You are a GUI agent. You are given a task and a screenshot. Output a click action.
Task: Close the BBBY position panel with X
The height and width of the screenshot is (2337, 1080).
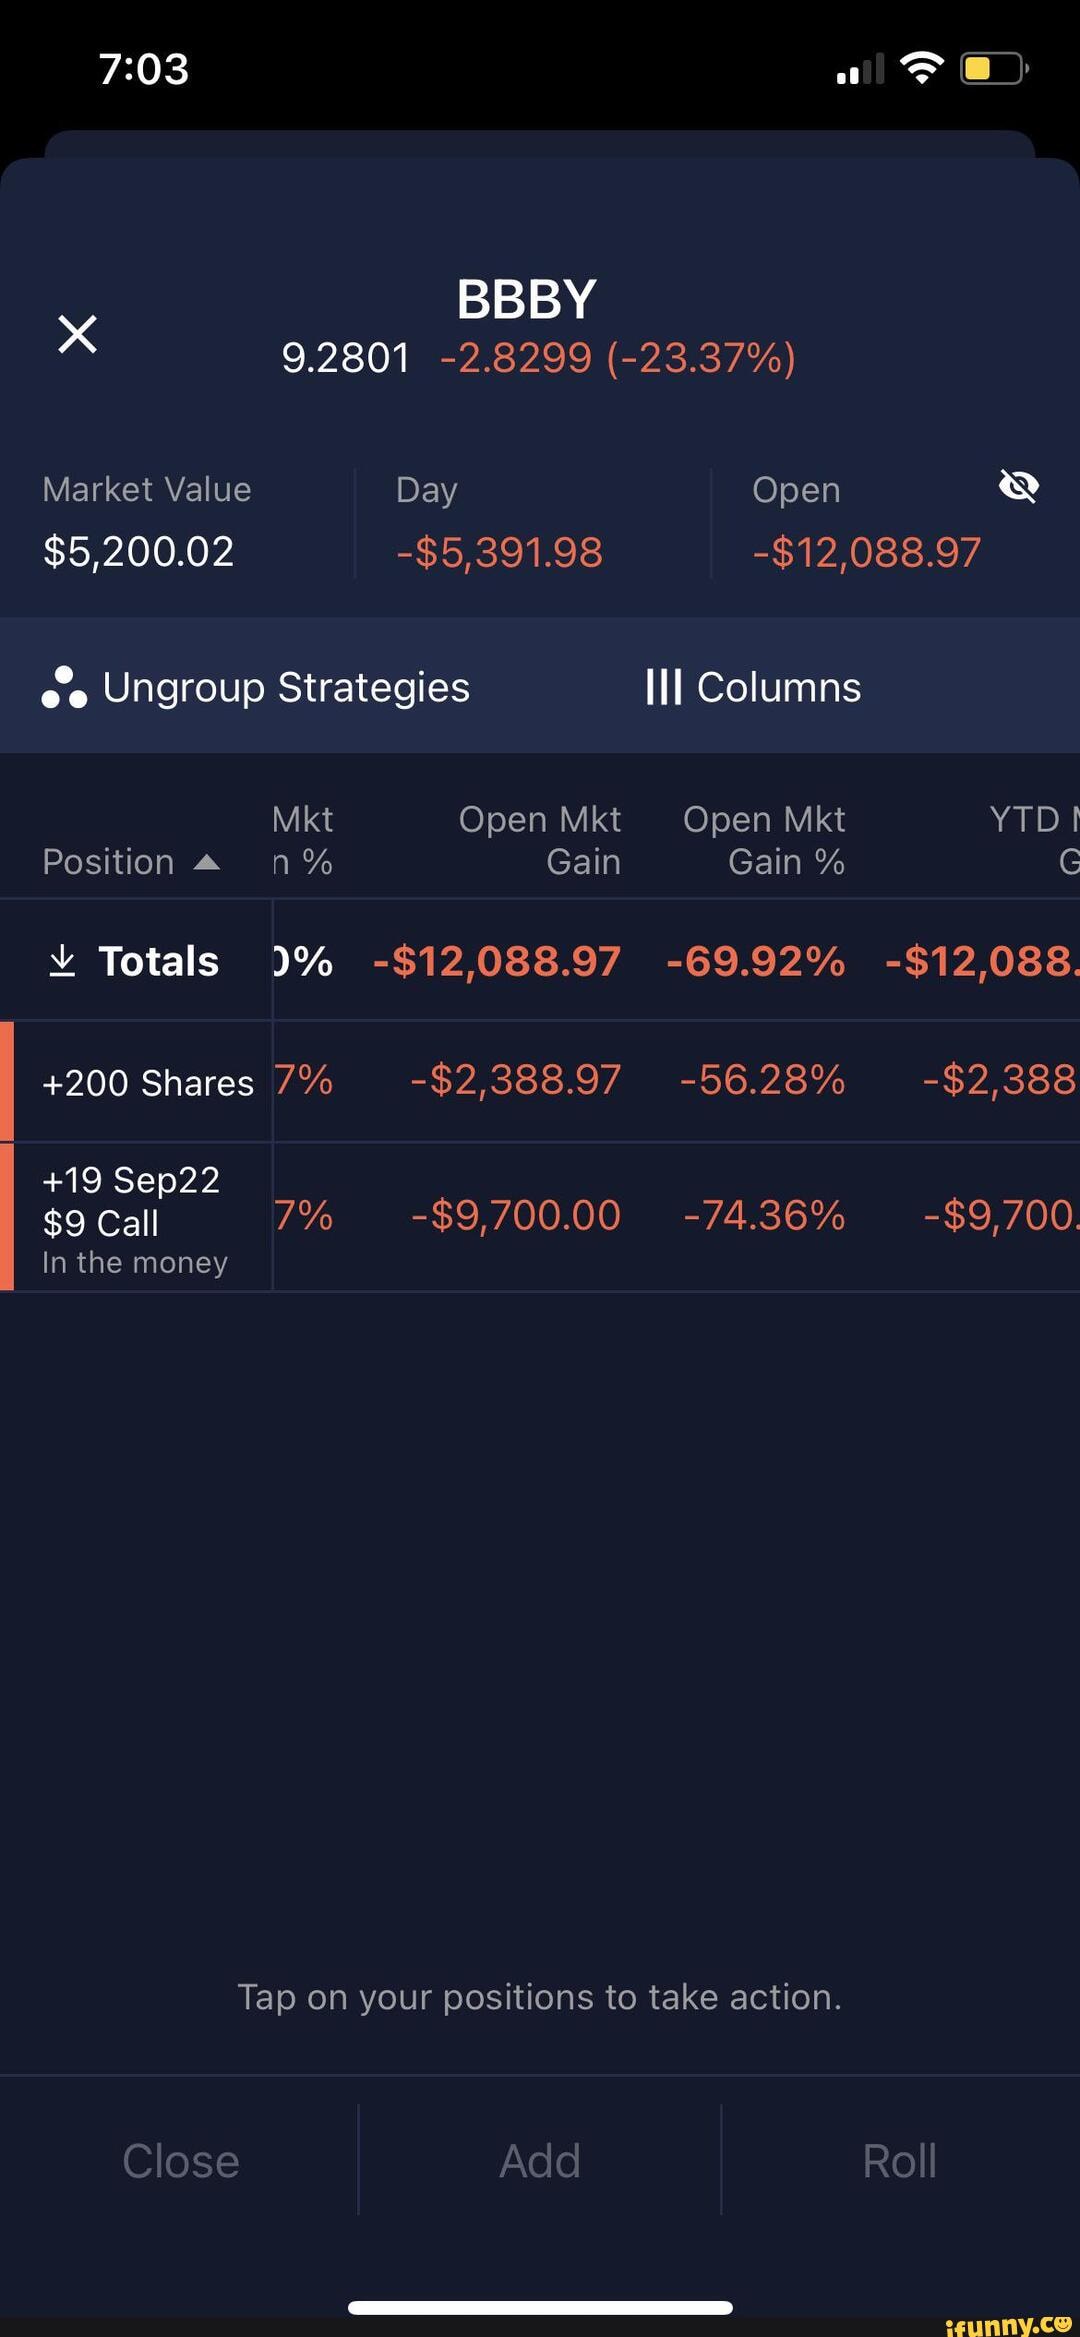click(77, 334)
